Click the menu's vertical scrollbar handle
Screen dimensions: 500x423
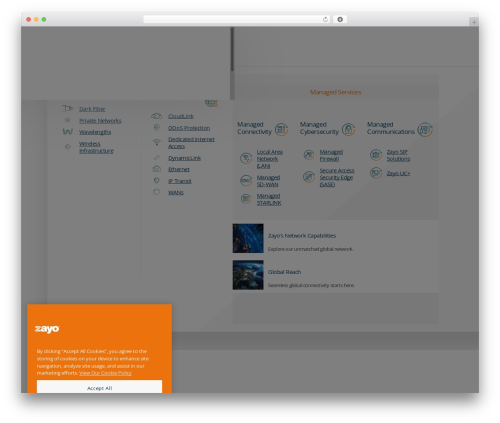(232, 49)
